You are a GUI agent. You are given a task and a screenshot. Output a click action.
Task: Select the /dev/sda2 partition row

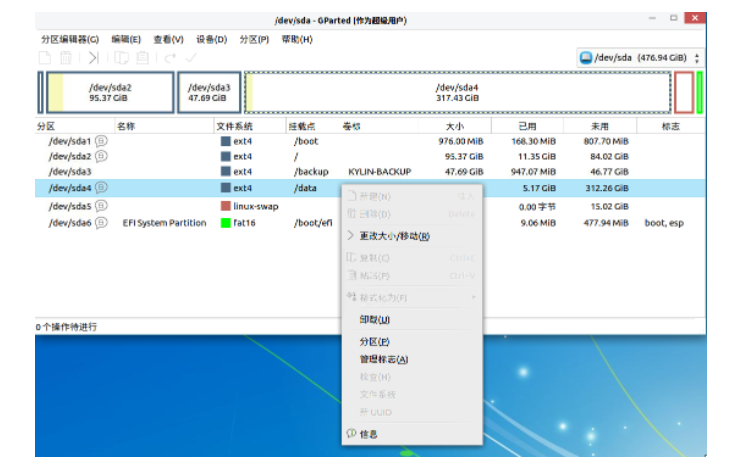[370, 156]
